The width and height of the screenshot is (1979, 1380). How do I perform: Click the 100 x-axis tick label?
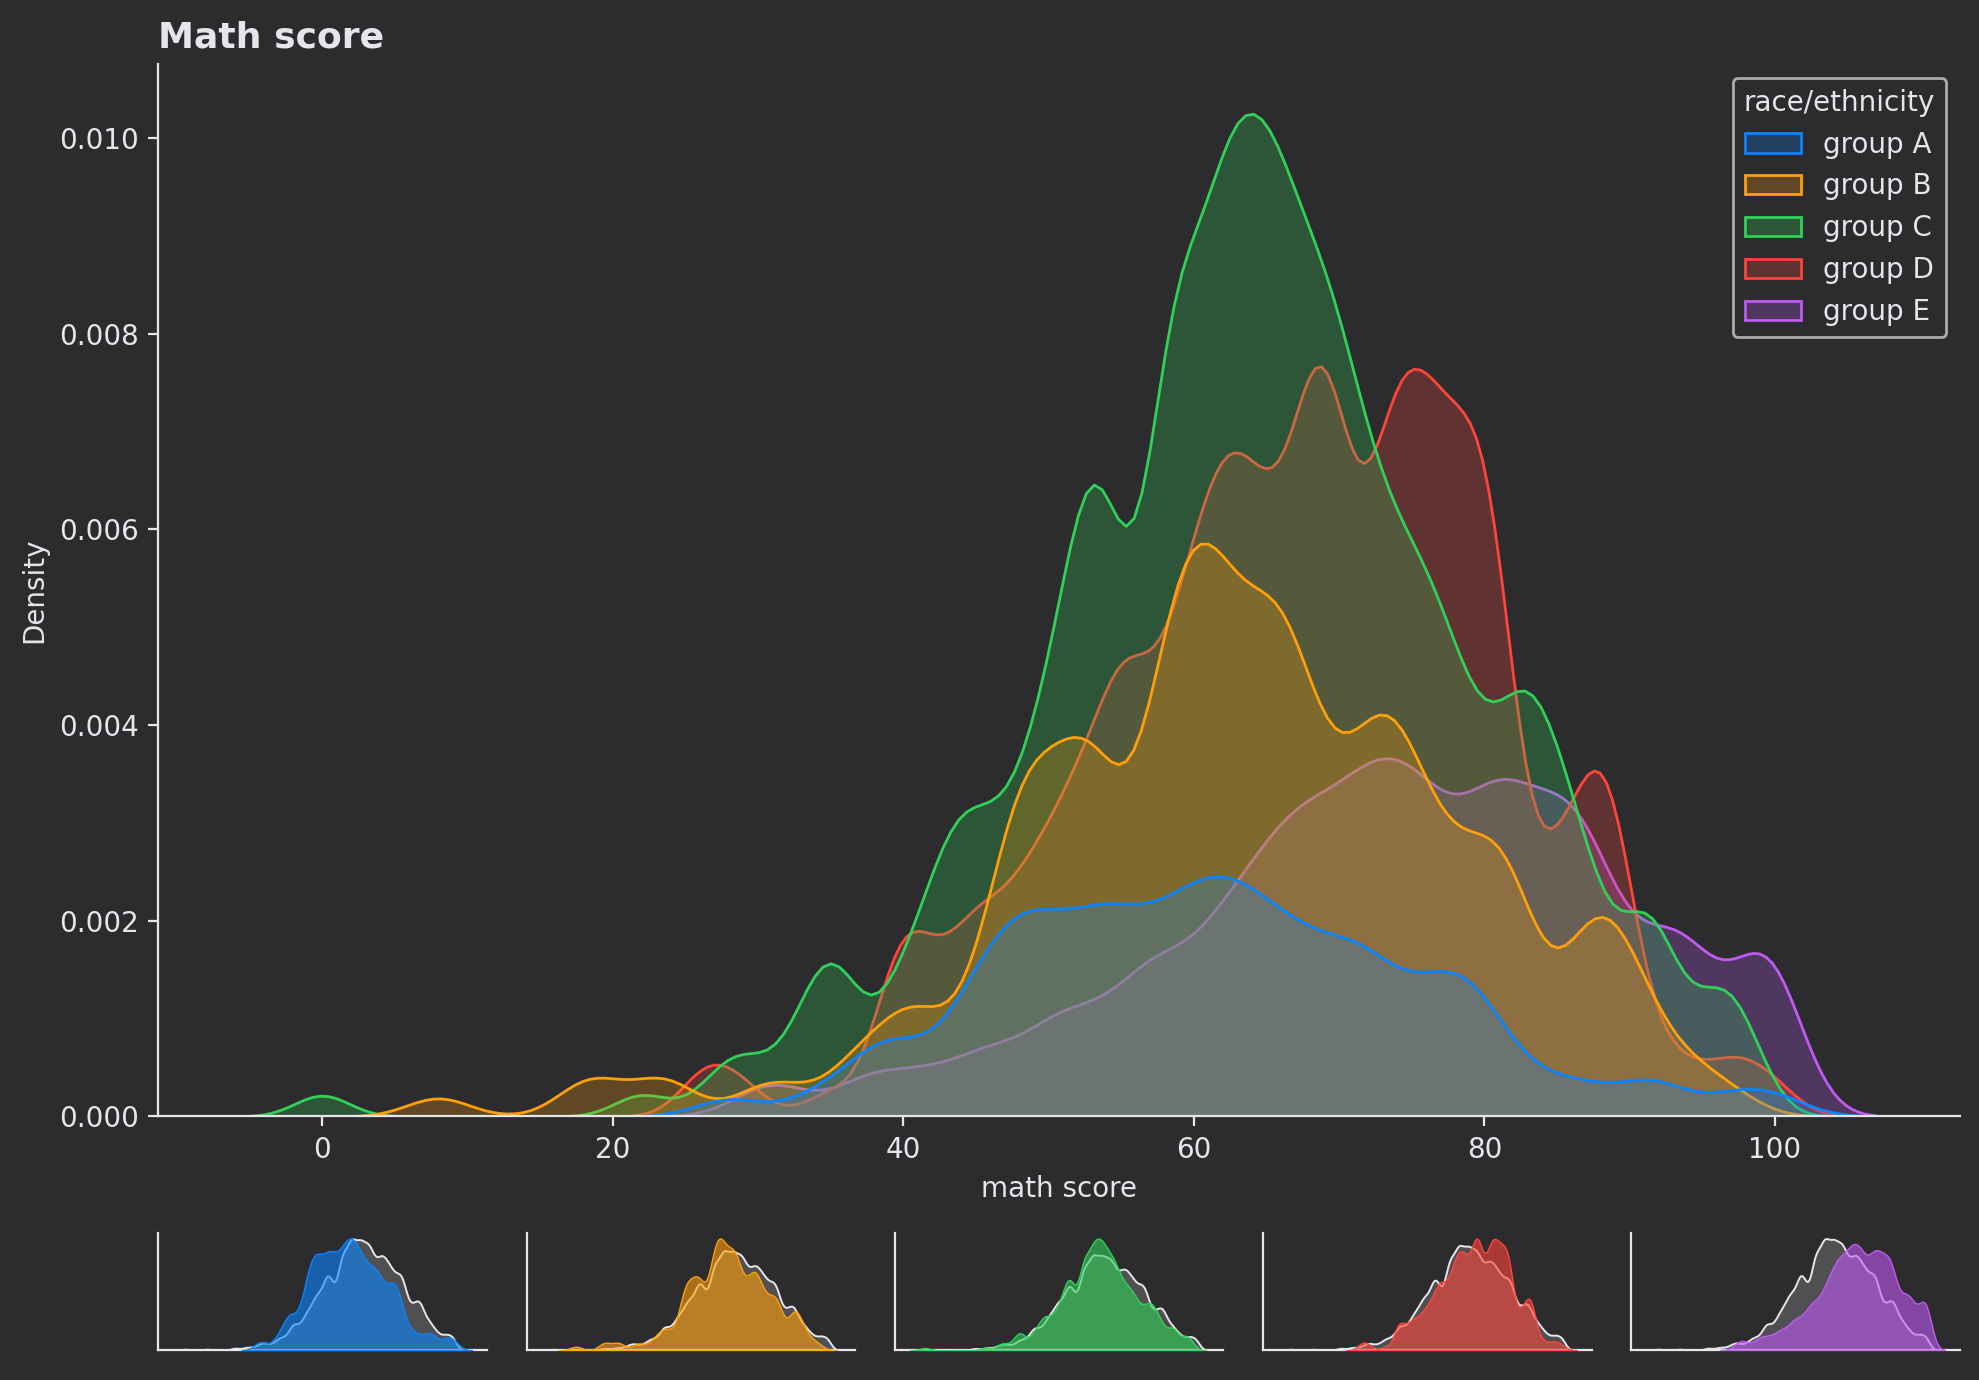(x=1774, y=1149)
